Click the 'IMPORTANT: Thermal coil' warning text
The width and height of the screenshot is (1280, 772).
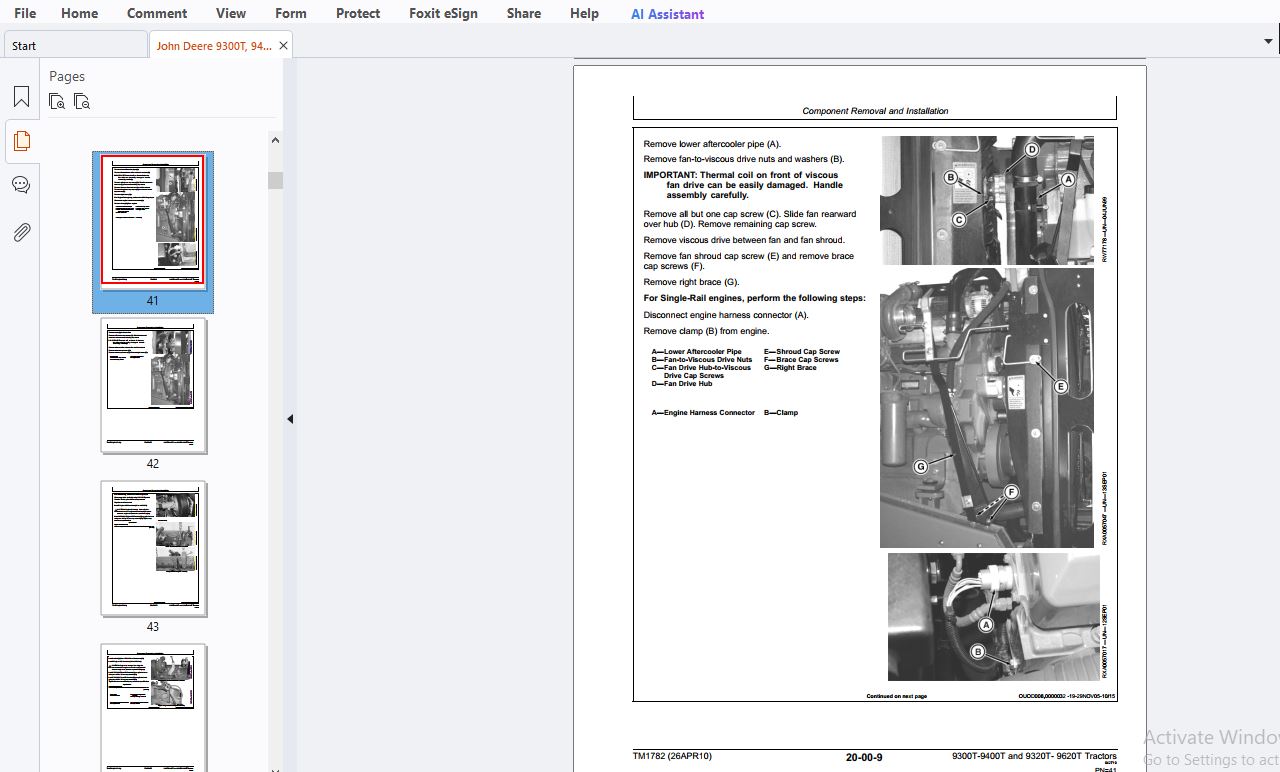click(742, 185)
